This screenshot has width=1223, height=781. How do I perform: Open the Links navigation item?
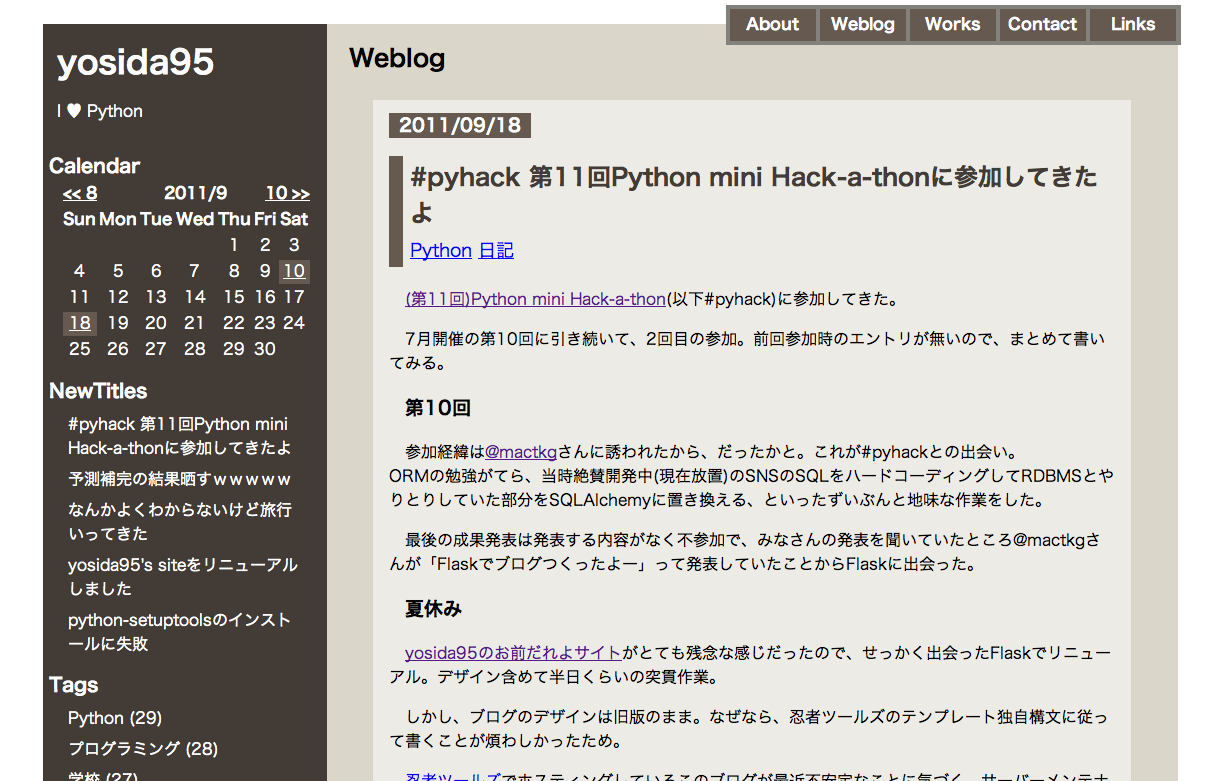[1132, 25]
